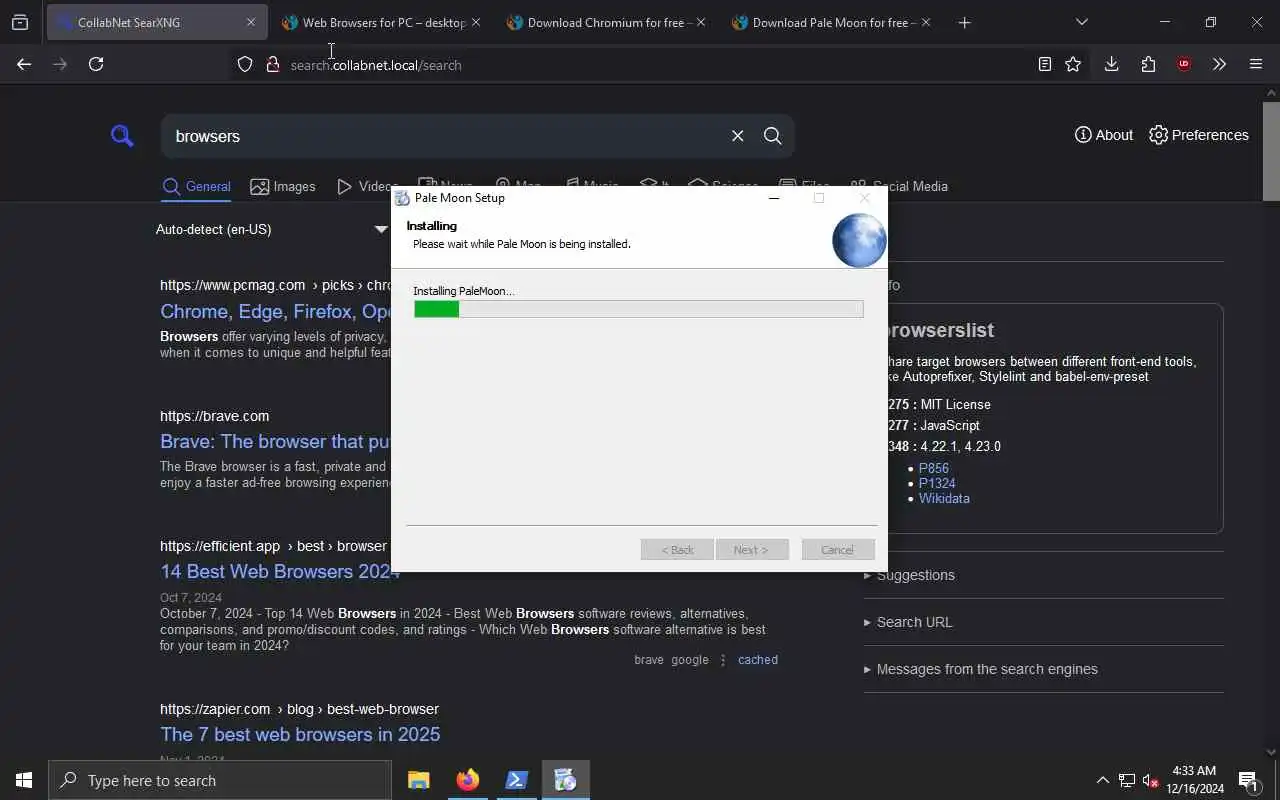Open the Firefox hamburger menu

click(1256, 64)
